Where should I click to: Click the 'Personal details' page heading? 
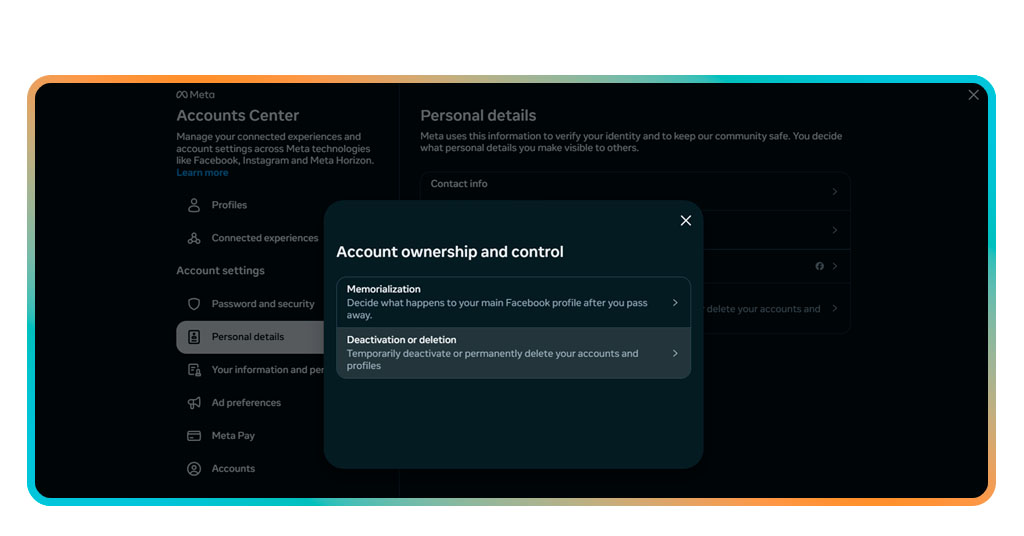point(478,116)
